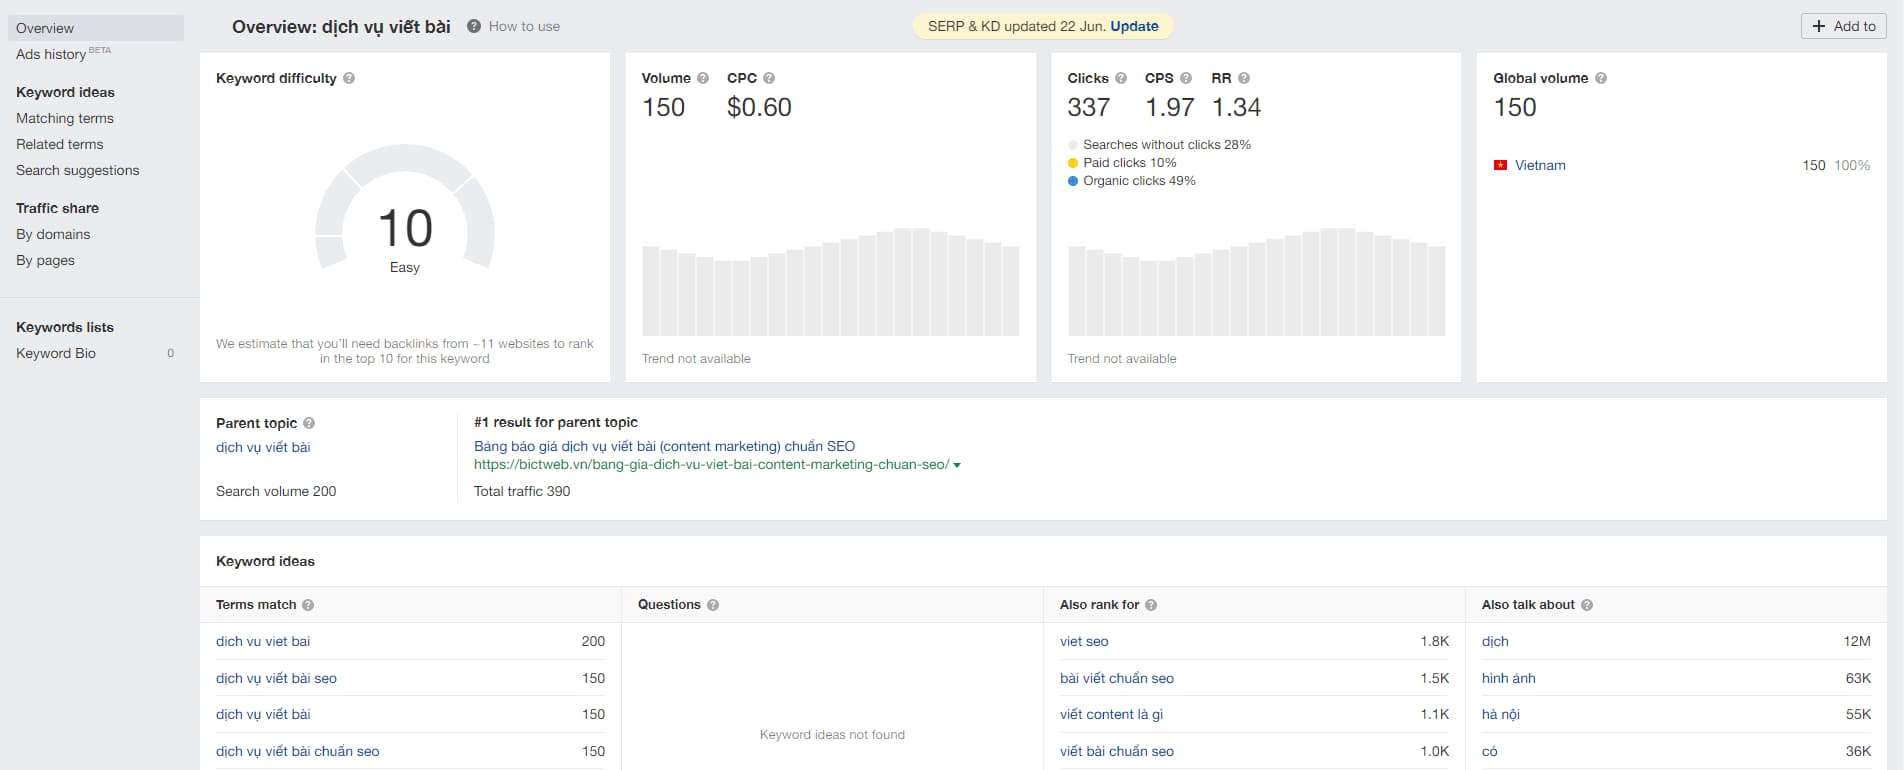Click parent topic link dịch vụ viết bài
Viewport: 1904px width, 770px height.
coord(263,447)
